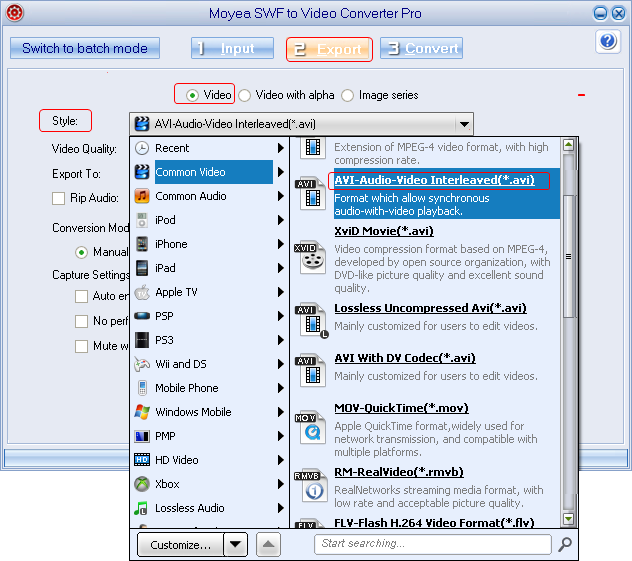632x561 pixels.
Task: Click the Xbox logo icon
Action: click(x=142, y=484)
